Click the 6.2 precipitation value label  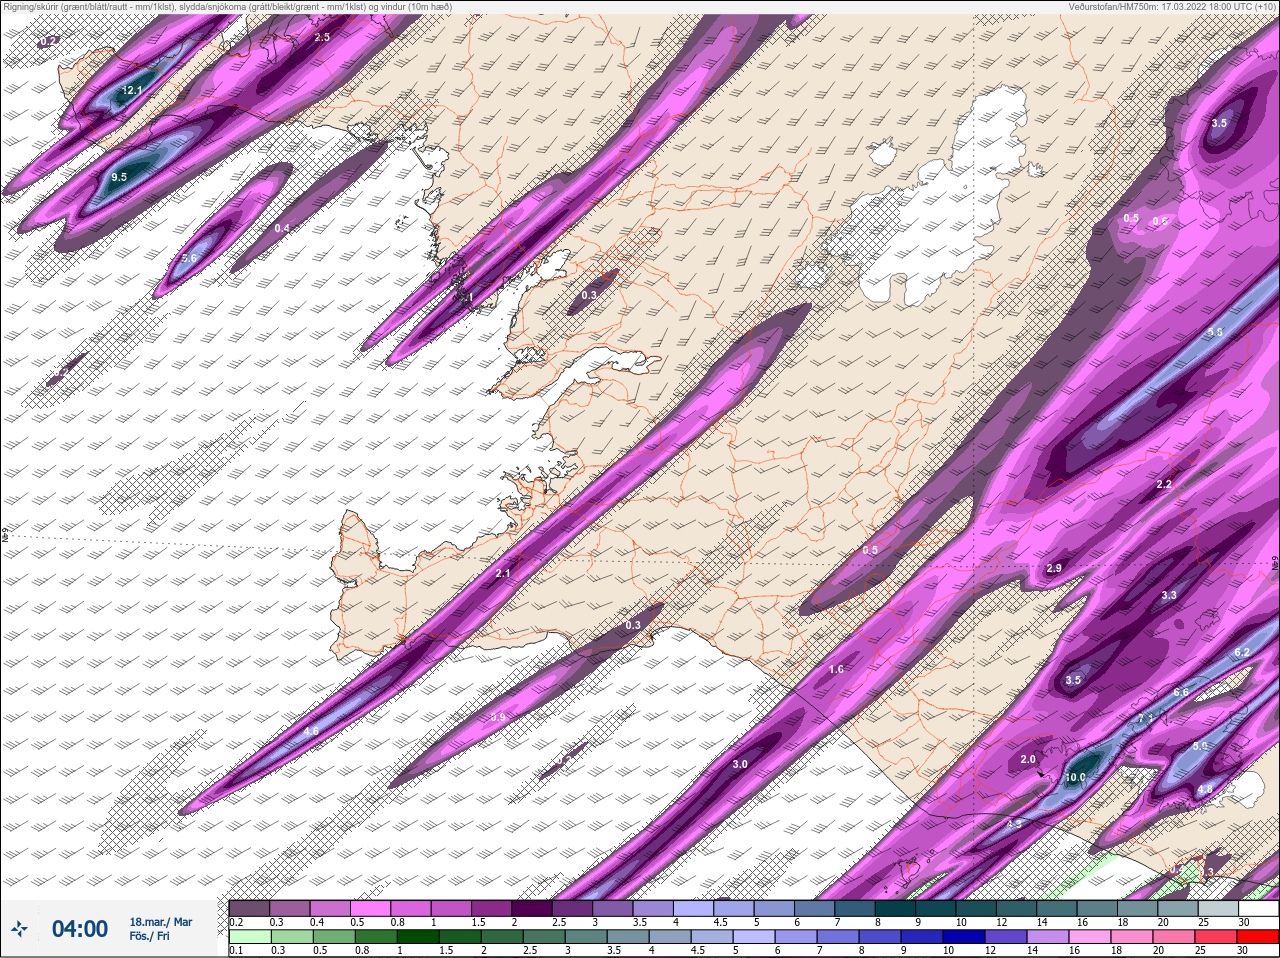(1243, 652)
